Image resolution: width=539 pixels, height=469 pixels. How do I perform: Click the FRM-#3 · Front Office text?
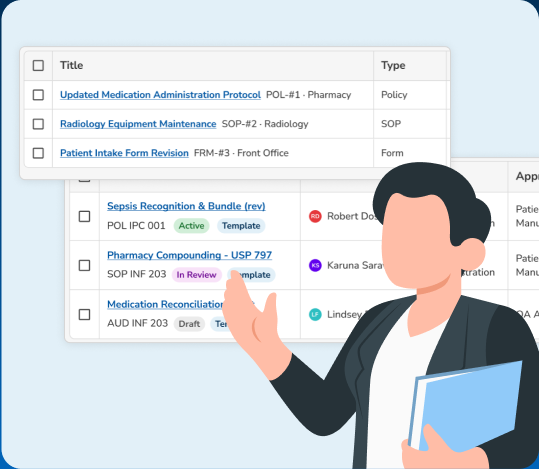tap(241, 153)
